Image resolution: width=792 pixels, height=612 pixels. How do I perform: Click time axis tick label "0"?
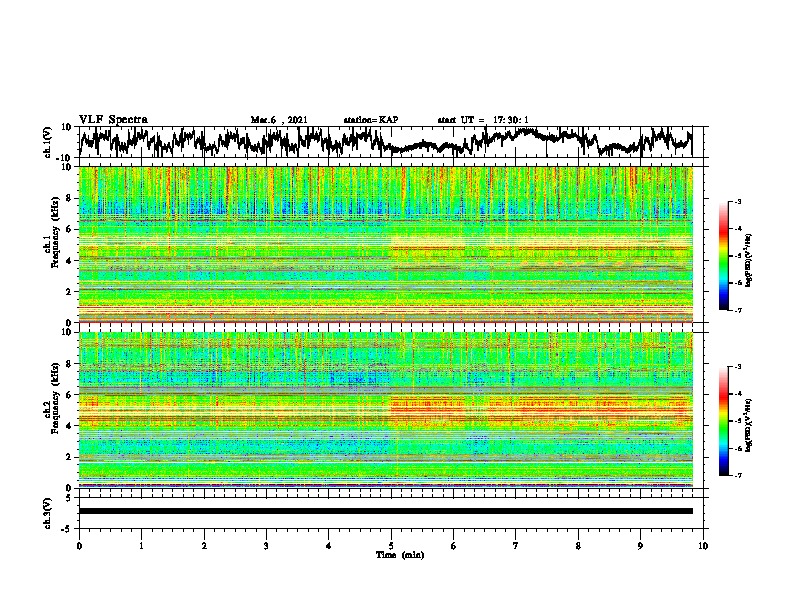click(x=79, y=546)
